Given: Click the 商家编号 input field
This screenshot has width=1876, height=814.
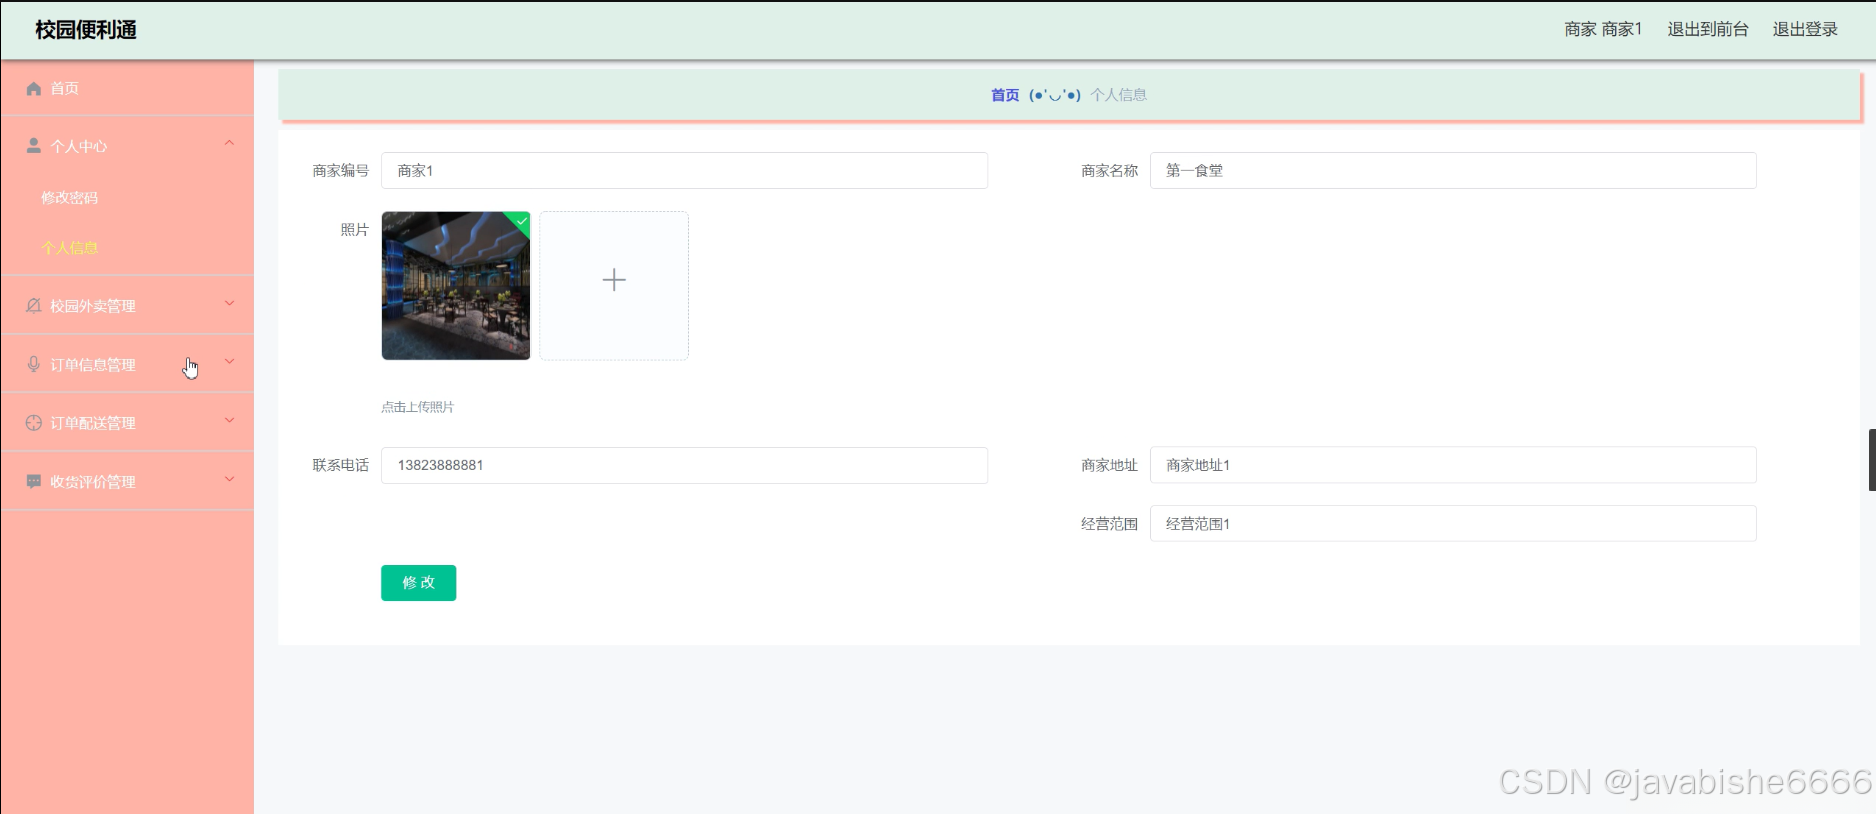Looking at the screenshot, I should tap(684, 171).
